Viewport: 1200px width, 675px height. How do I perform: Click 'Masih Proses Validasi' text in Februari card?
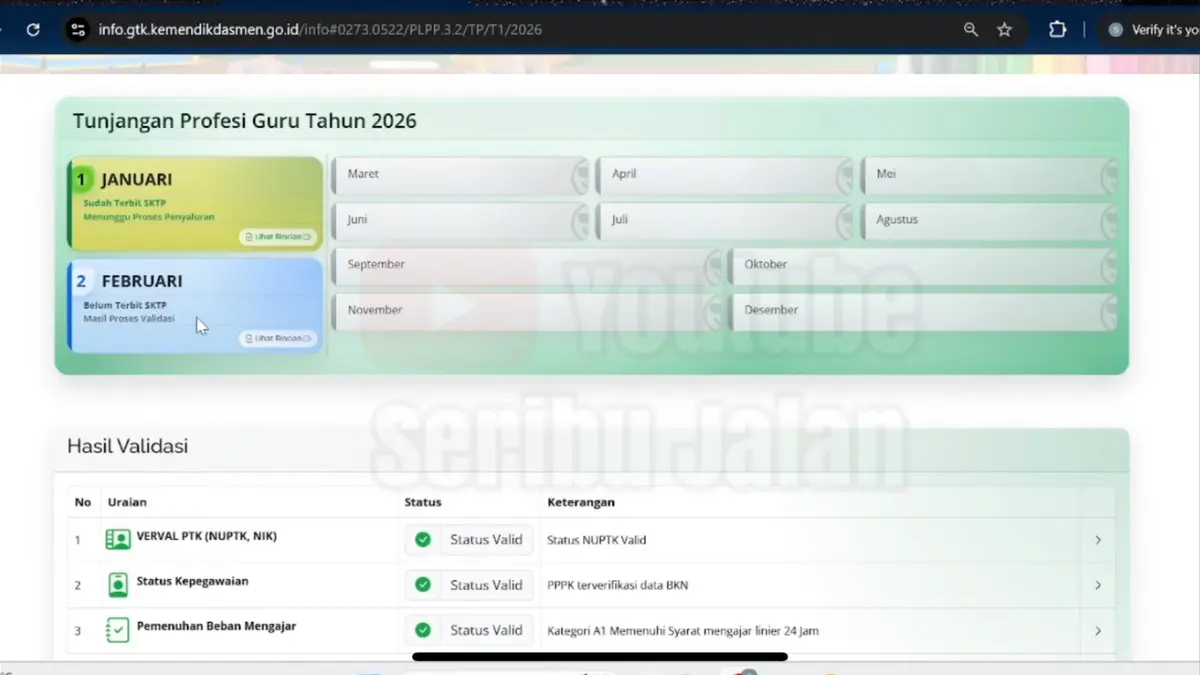(x=129, y=318)
